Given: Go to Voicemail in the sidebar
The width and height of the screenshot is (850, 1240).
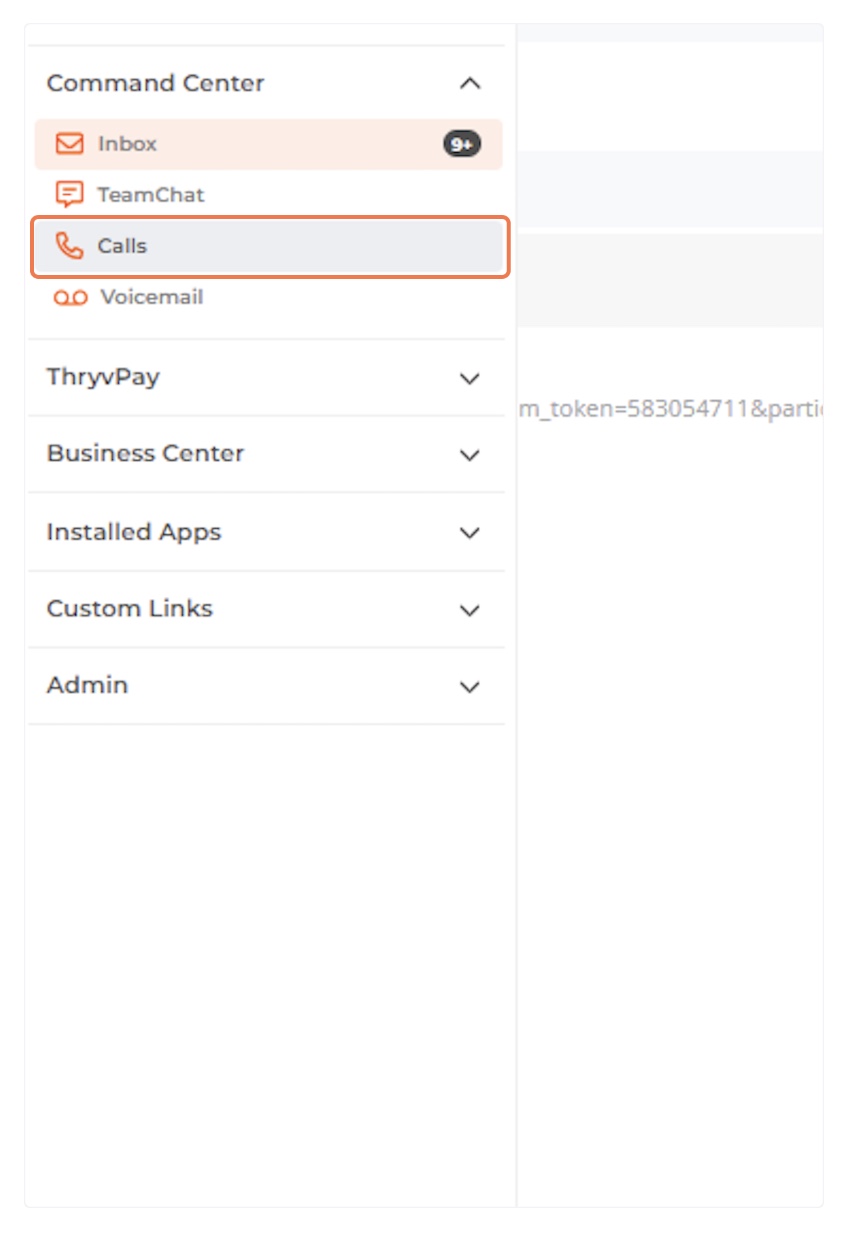Looking at the screenshot, I should (268, 298).
